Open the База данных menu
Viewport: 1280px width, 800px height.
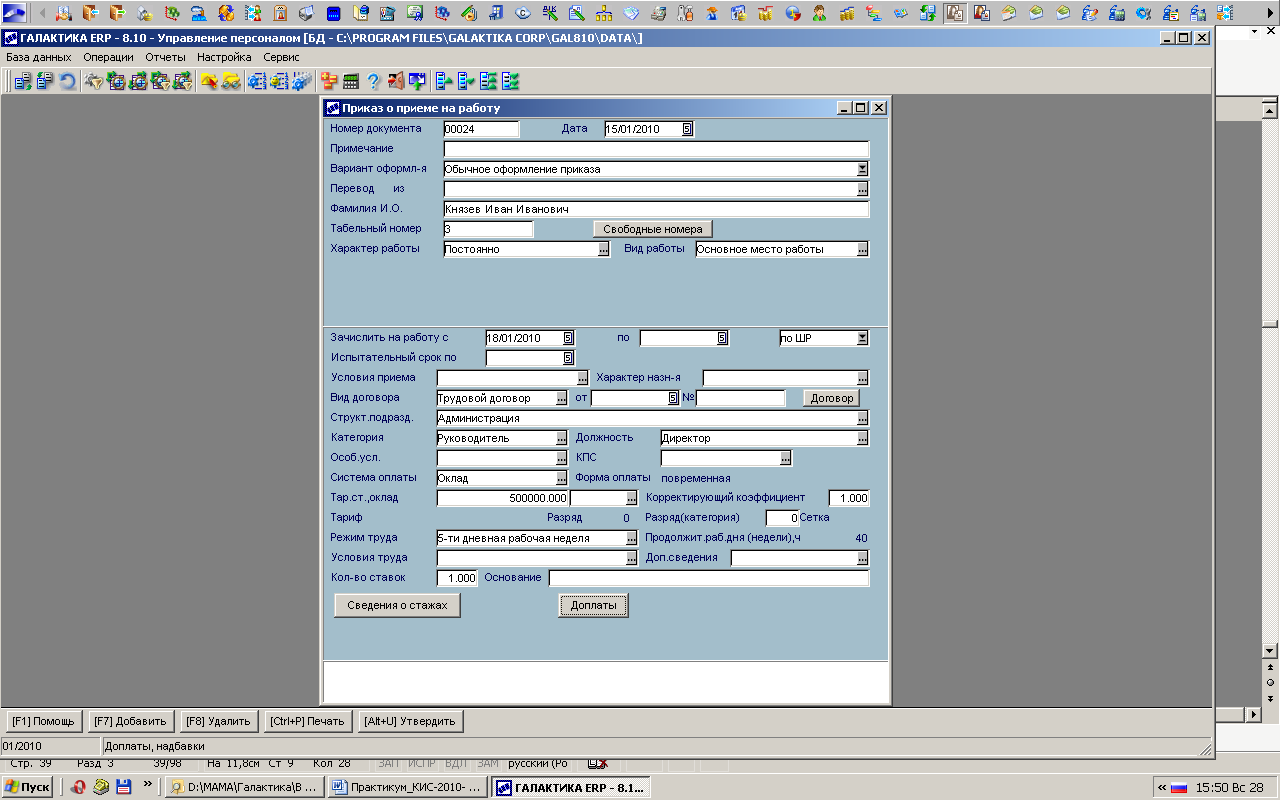(x=39, y=57)
